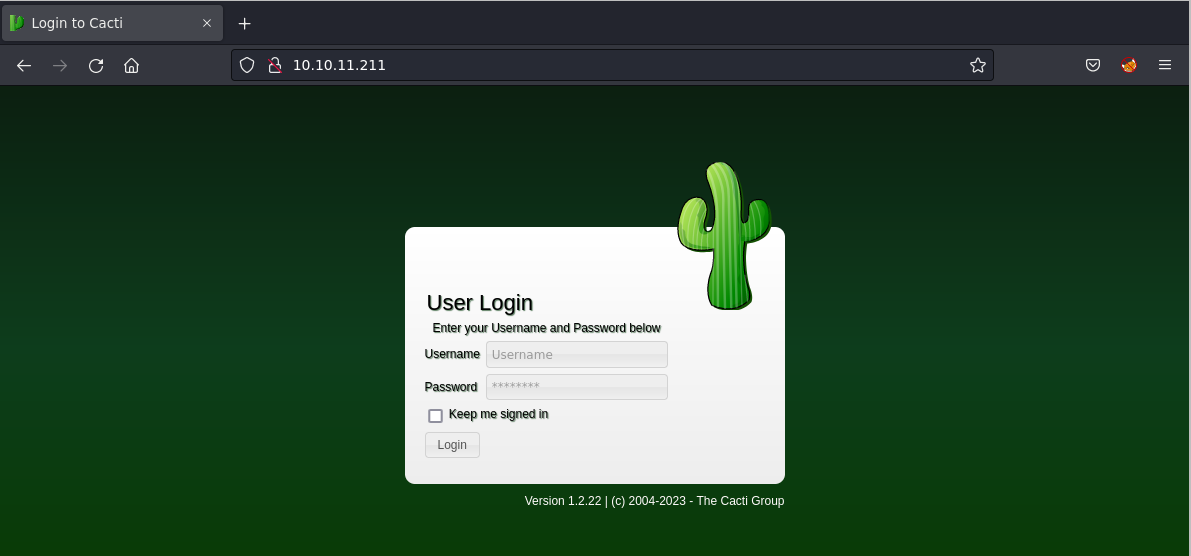Click the Login button

pyautogui.click(x=452, y=445)
